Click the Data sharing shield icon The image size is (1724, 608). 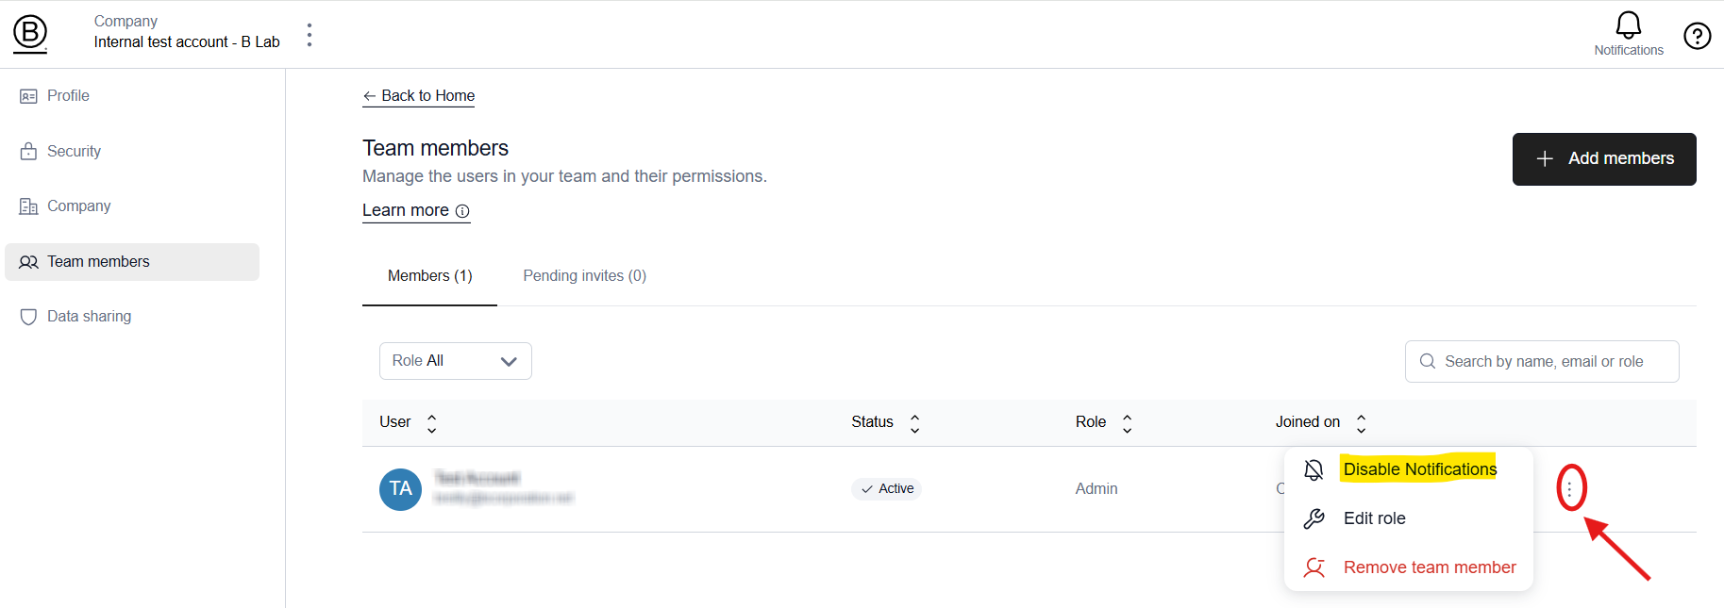[x=28, y=317]
